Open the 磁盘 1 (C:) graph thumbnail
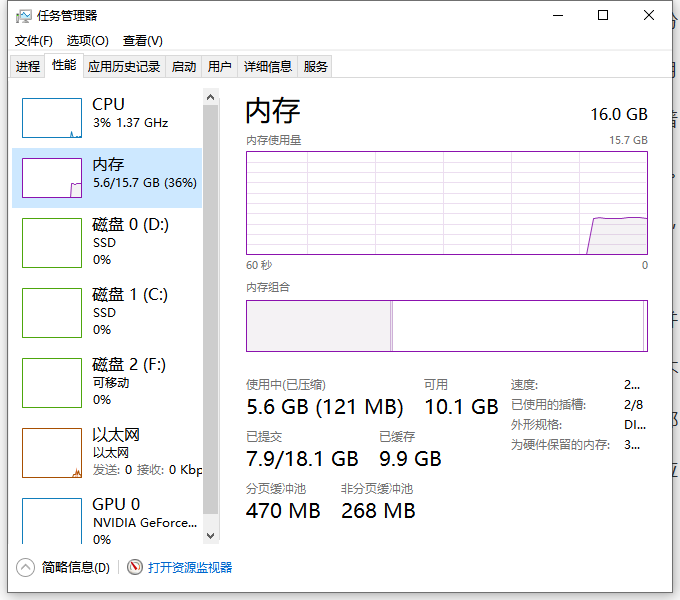This screenshot has width=680, height=600. [52, 314]
